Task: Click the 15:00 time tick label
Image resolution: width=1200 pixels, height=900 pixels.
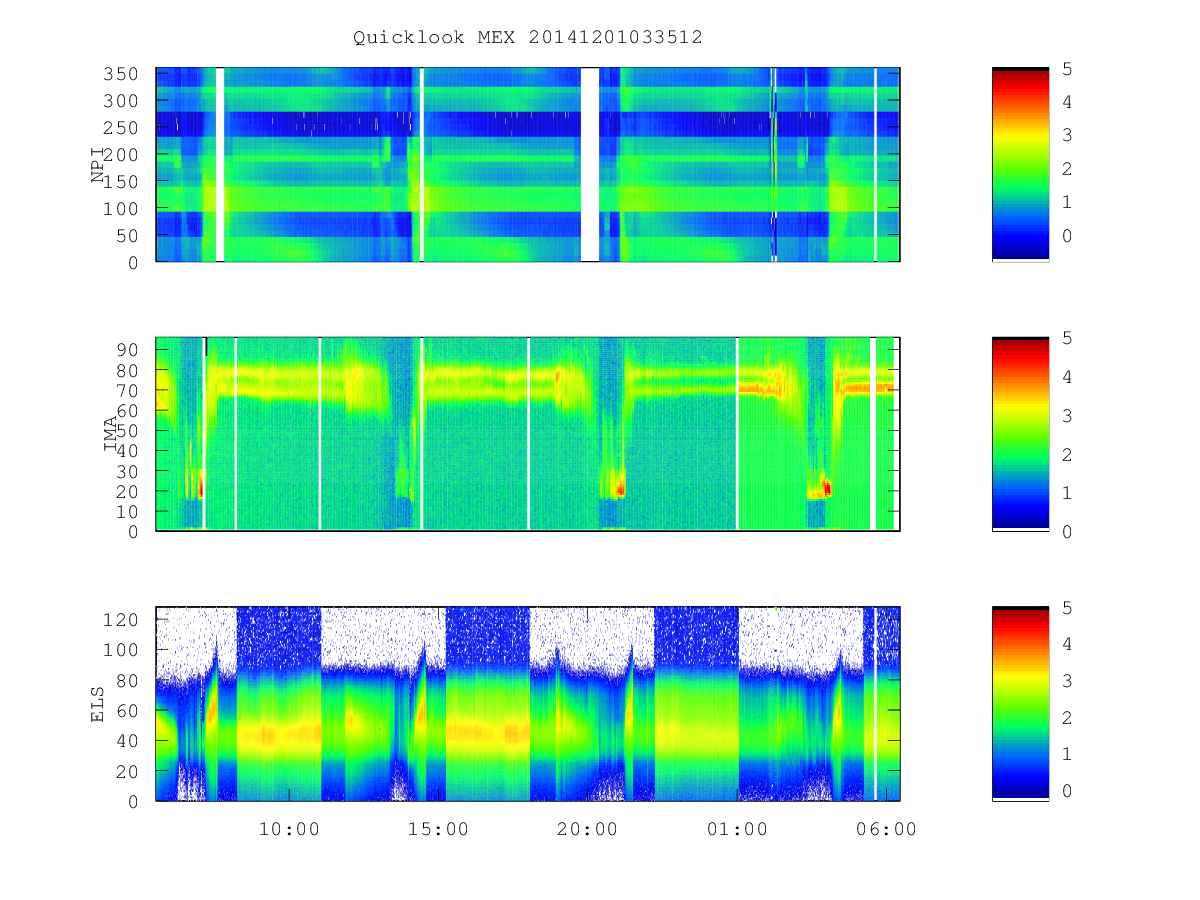Action: [x=438, y=829]
